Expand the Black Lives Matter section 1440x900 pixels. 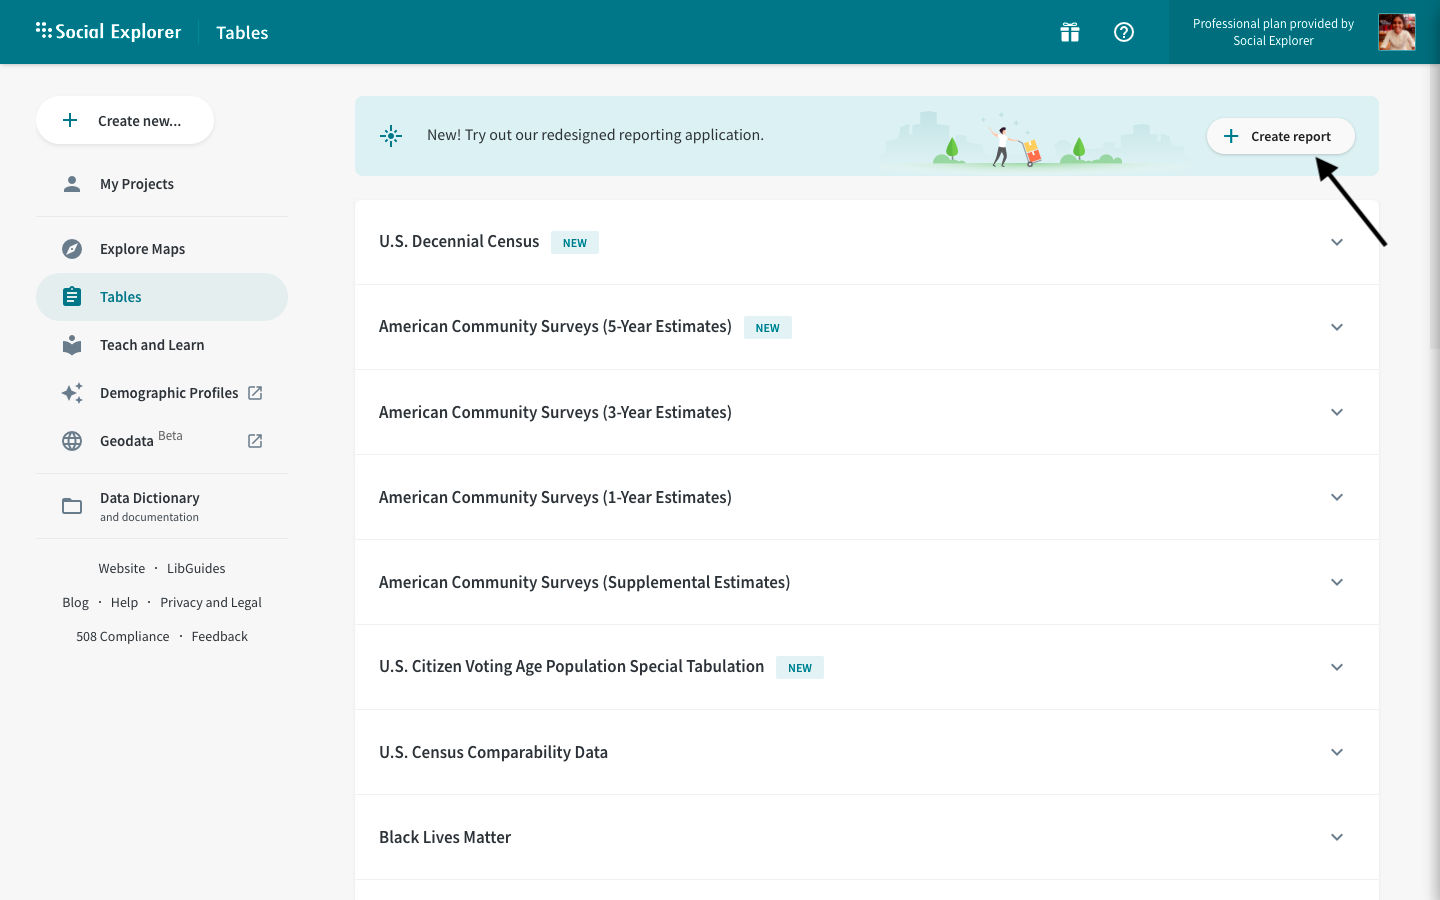point(1337,837)
